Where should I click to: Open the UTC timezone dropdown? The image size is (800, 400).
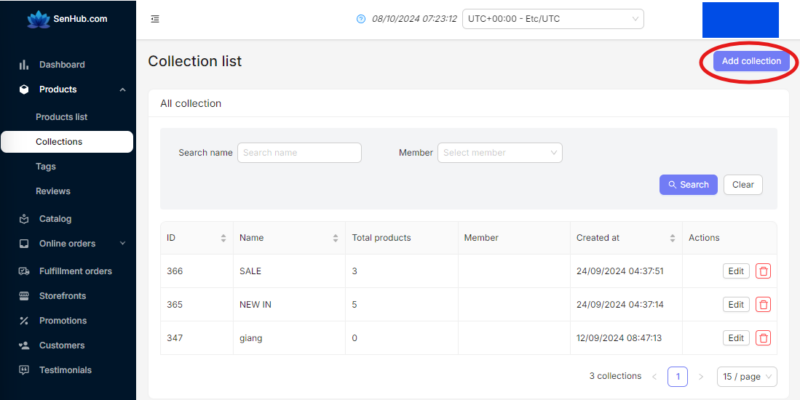(x=553, y=19)
